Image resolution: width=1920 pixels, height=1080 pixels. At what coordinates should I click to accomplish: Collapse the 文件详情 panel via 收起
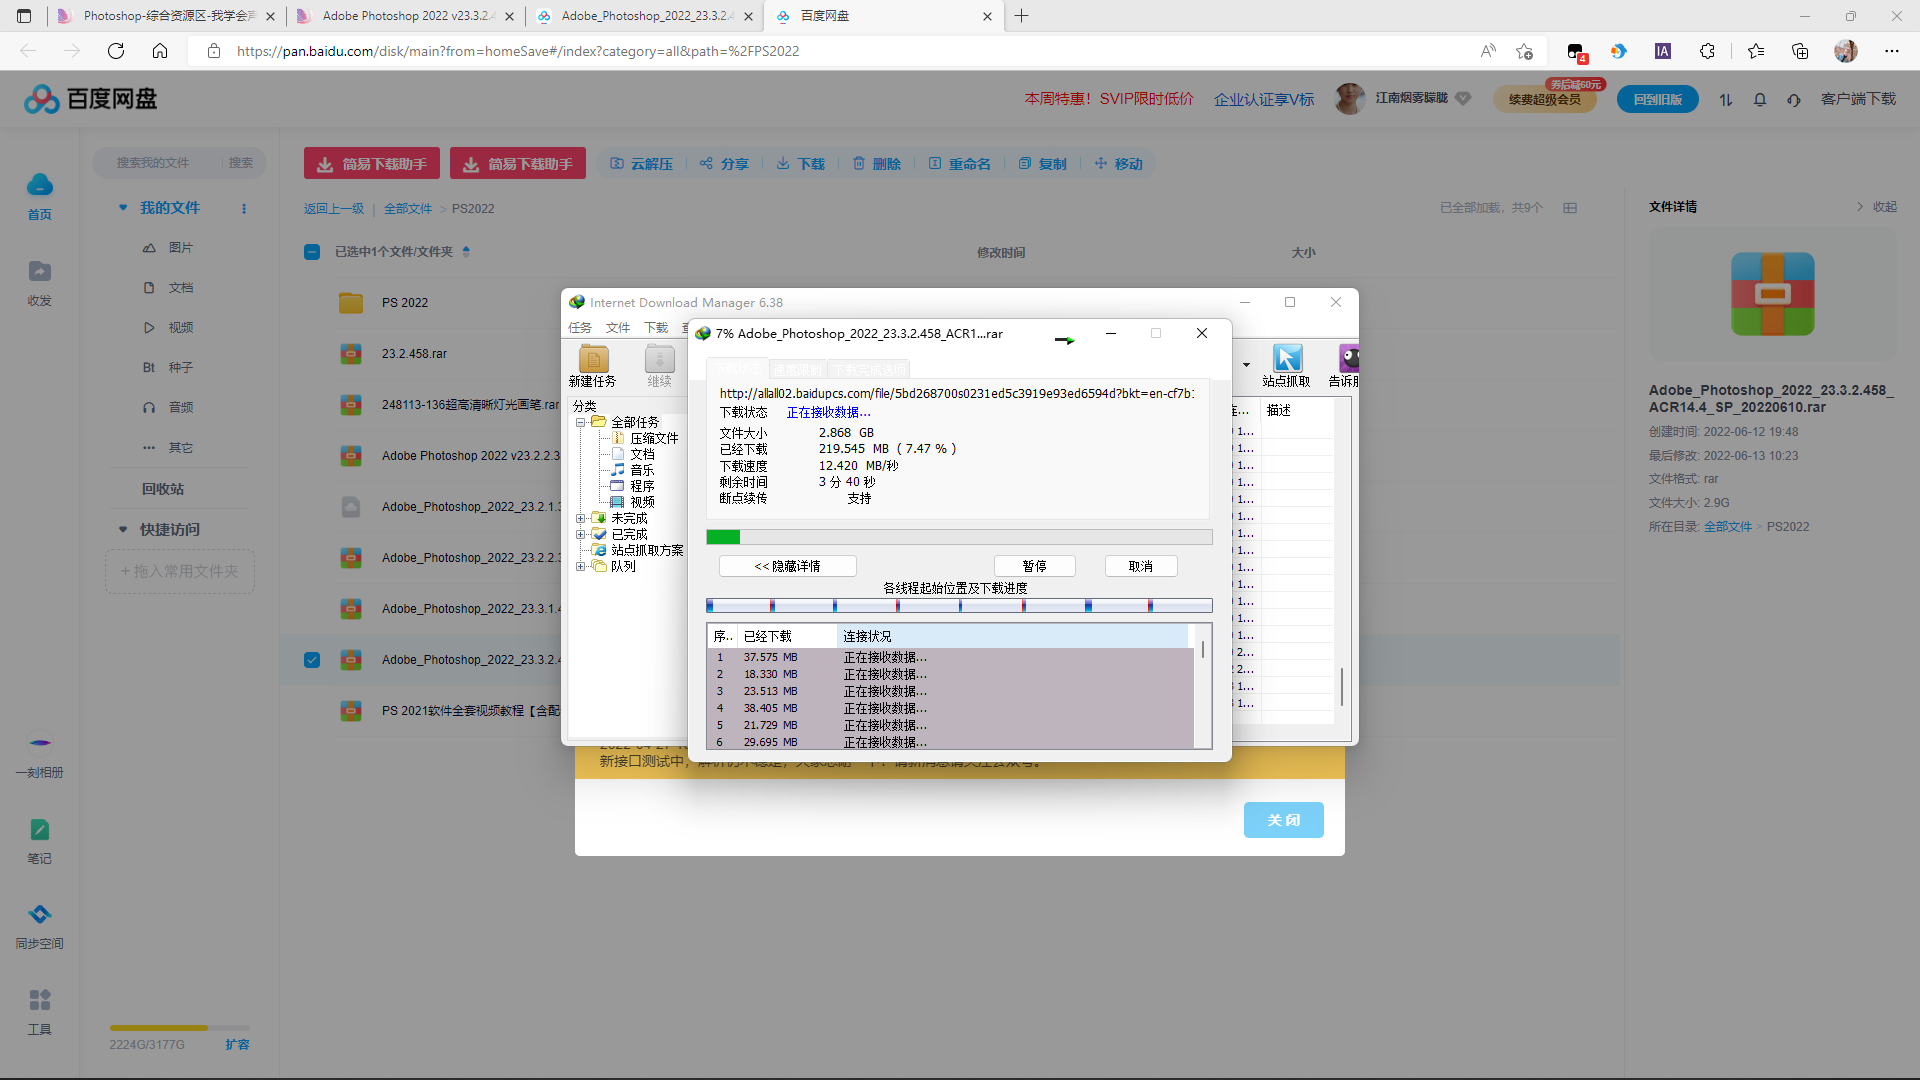tap(1877, 207)
